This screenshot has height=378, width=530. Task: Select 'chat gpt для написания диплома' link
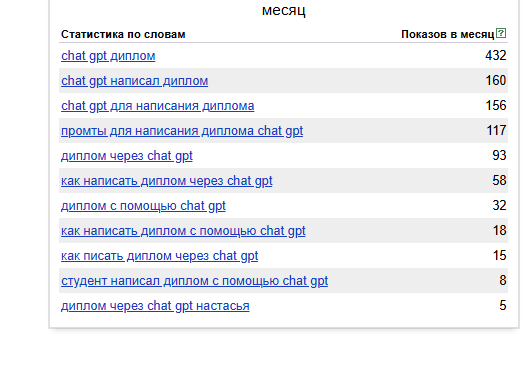click(x=158, y=106)
